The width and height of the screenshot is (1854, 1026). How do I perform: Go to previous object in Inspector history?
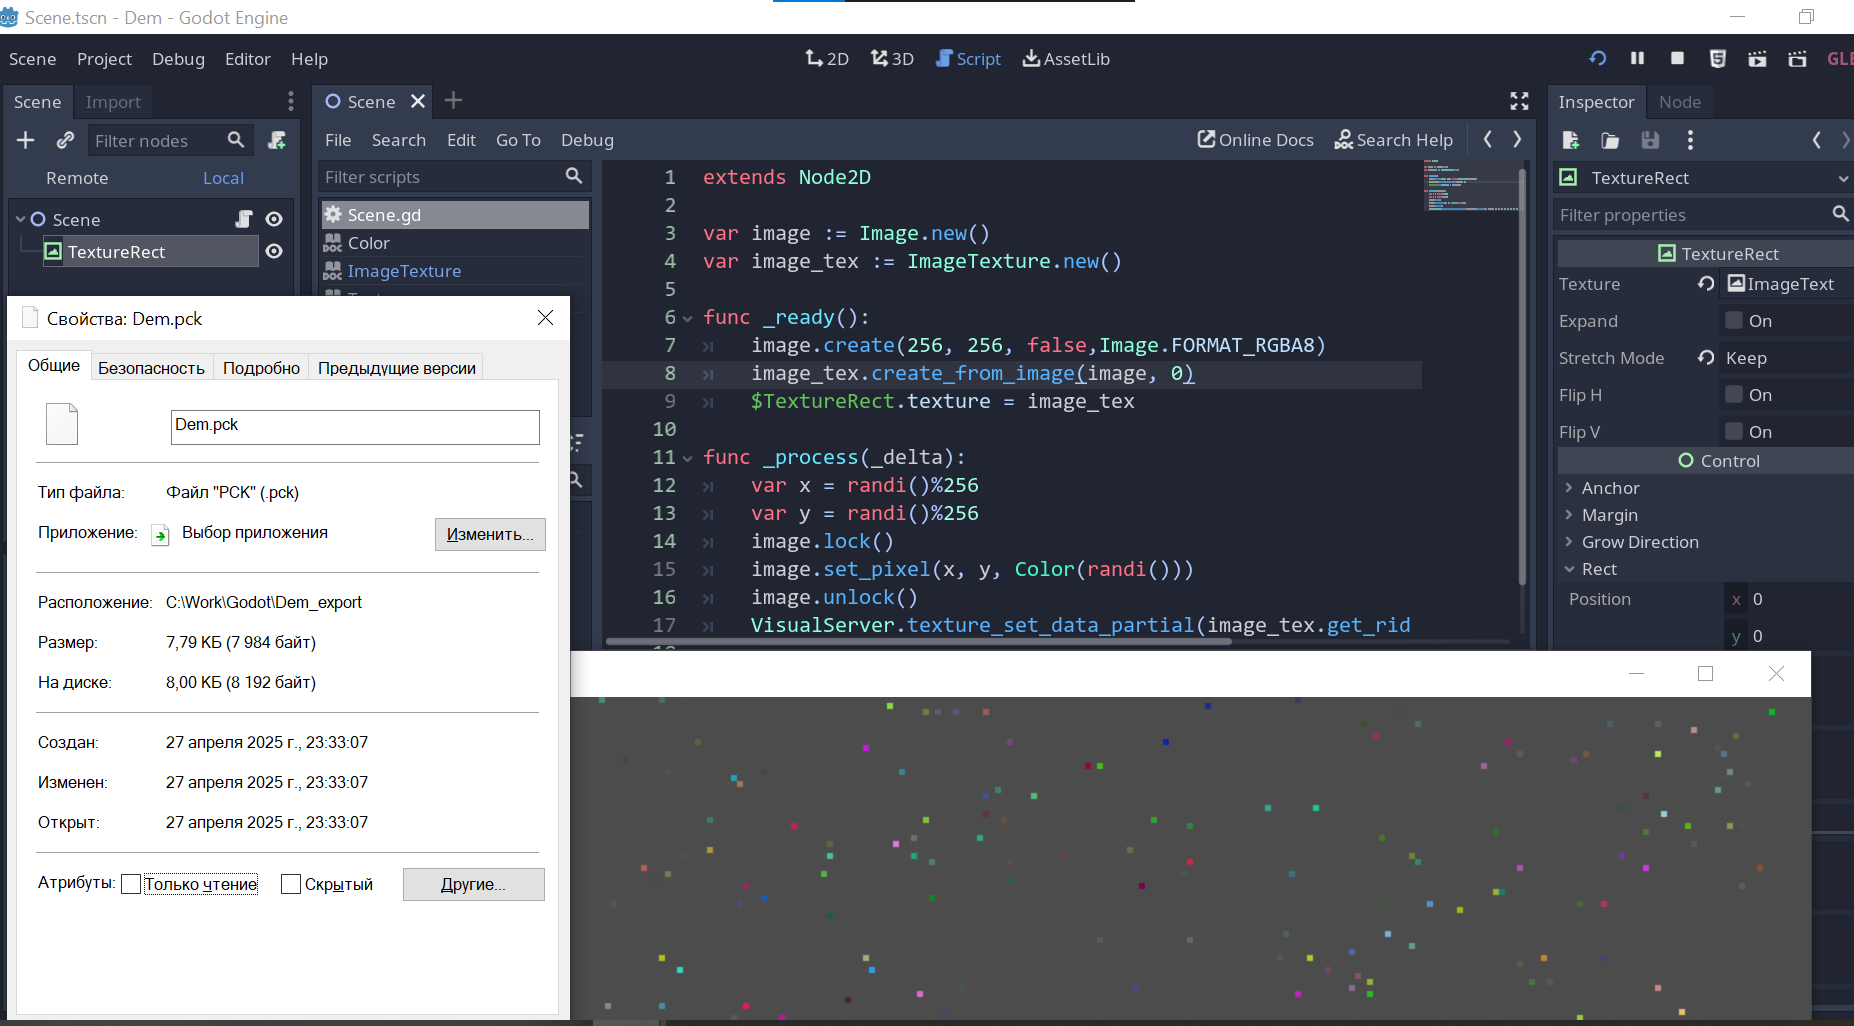(x=1817, y=140)
